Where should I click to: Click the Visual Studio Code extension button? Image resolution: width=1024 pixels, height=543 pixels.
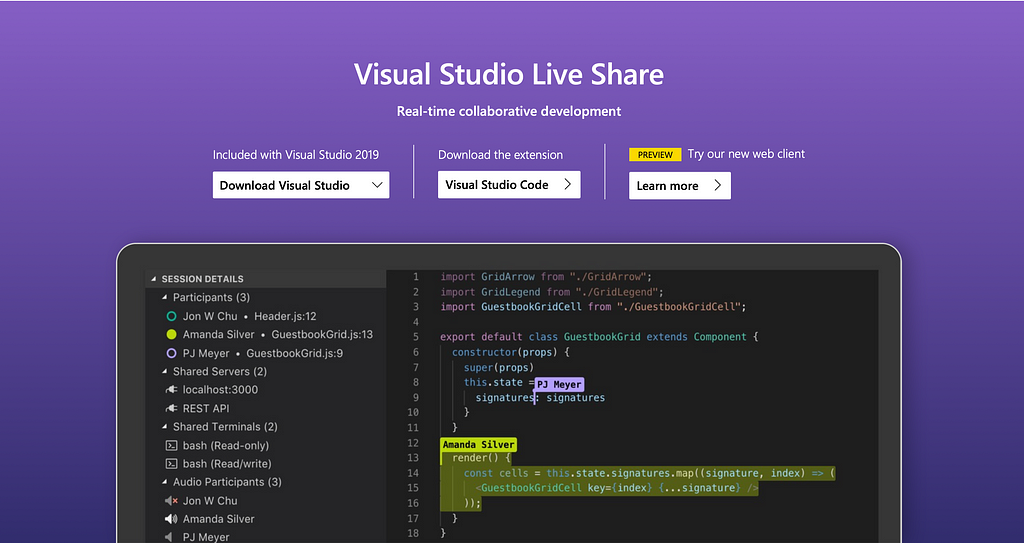click(509, 185)
